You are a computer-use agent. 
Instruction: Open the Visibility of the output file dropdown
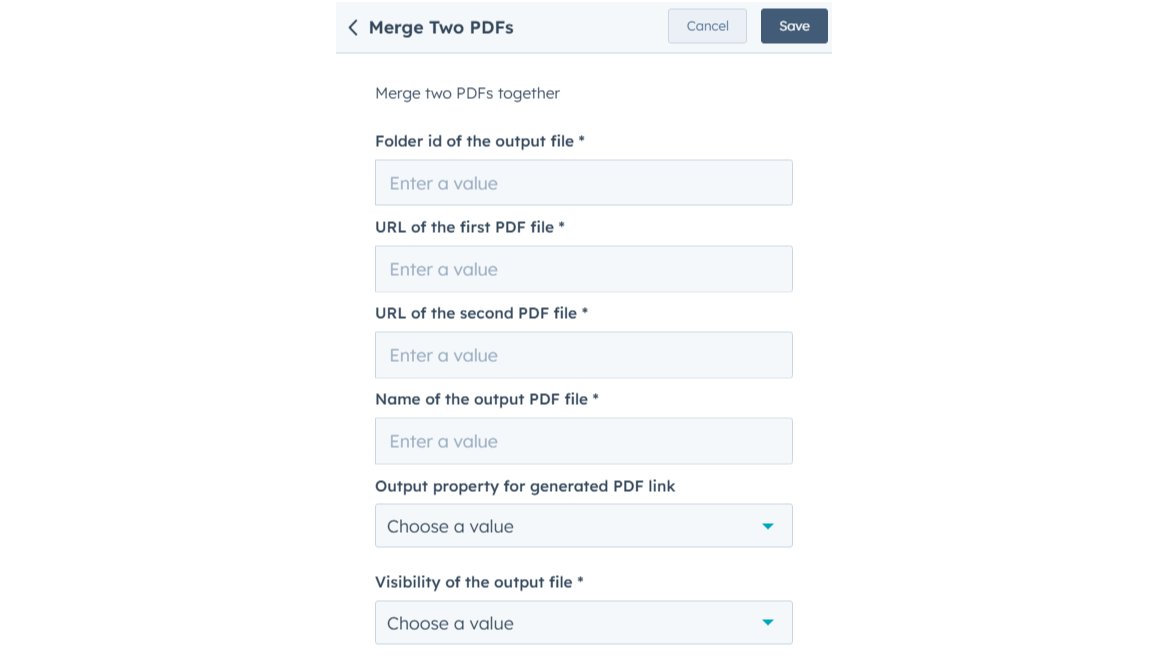pyautogui.click(x=583, y=623)
